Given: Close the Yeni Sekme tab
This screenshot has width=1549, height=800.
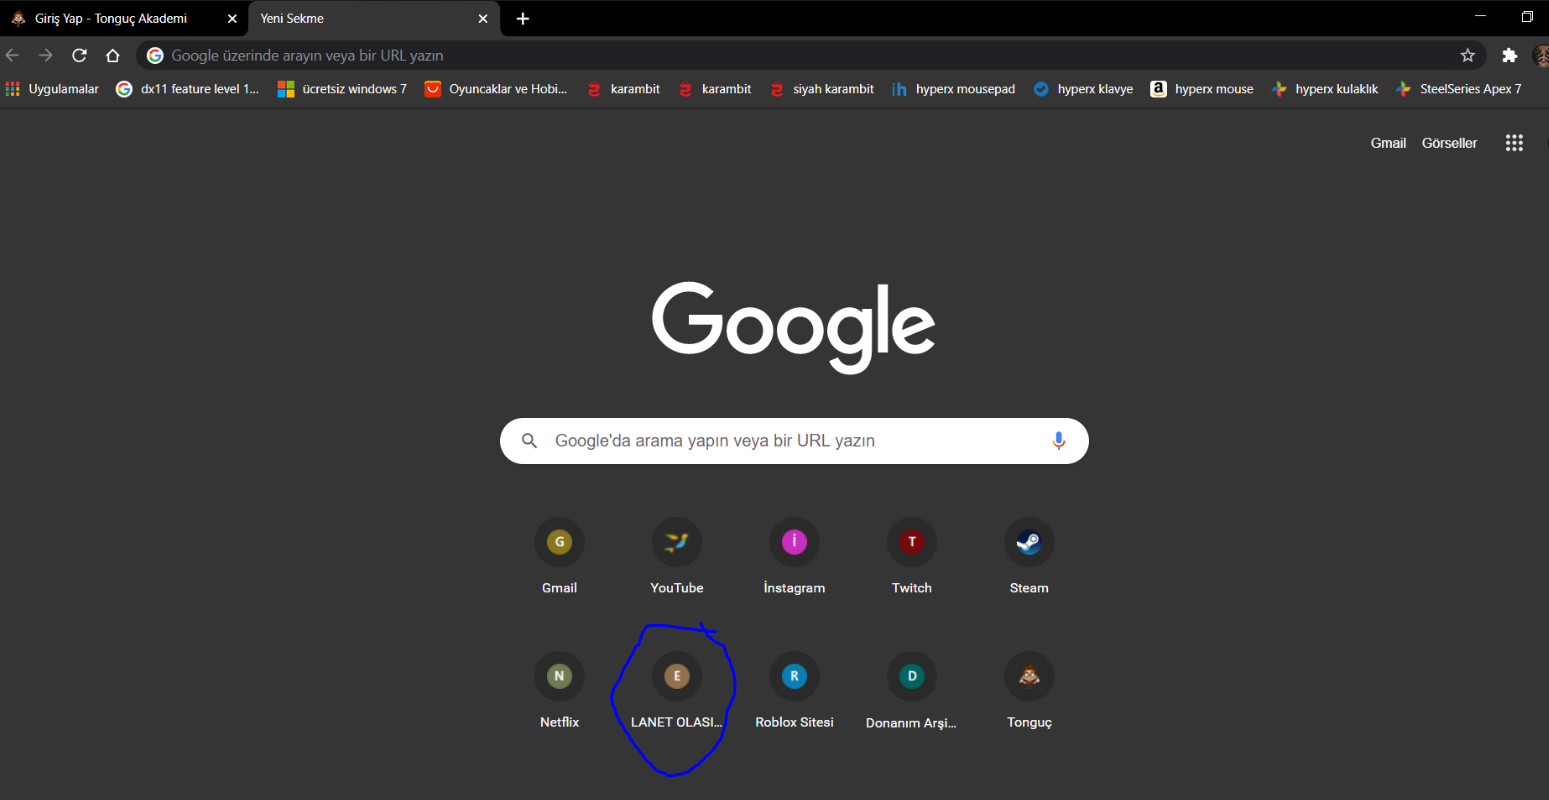Looking at the screenshot, I should pyautogui.click(x=483, y=19).
